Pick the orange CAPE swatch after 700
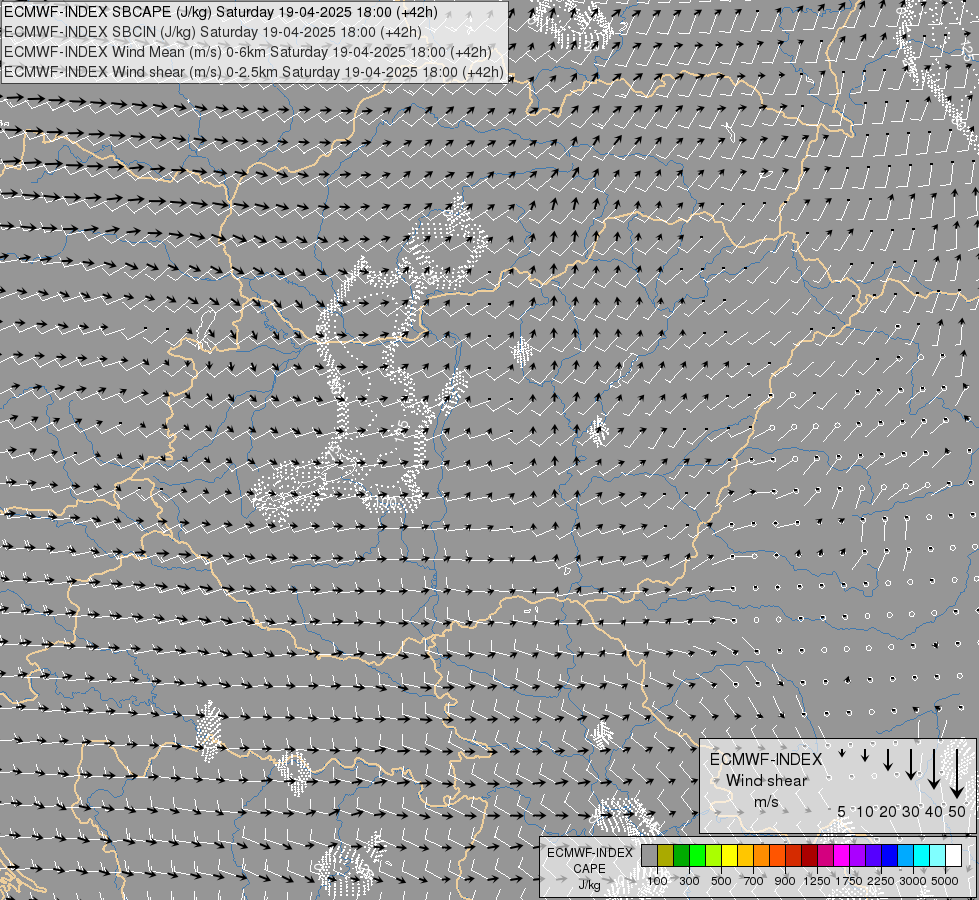The image size is (979, 900). (762, 856)
